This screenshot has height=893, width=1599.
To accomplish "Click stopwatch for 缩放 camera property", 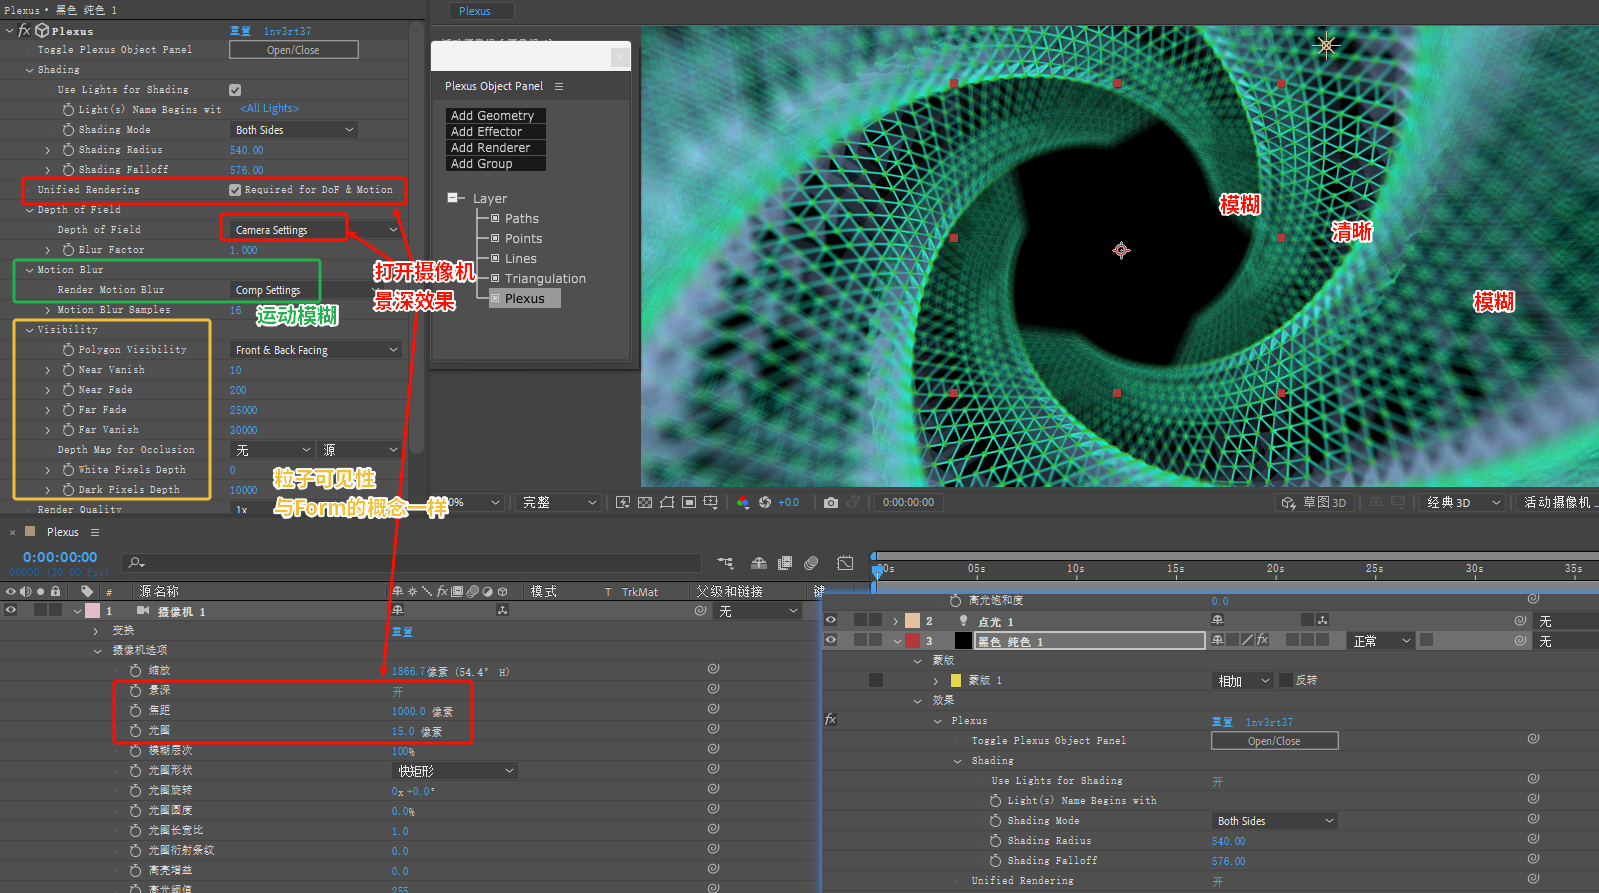I will pos(135,671).
